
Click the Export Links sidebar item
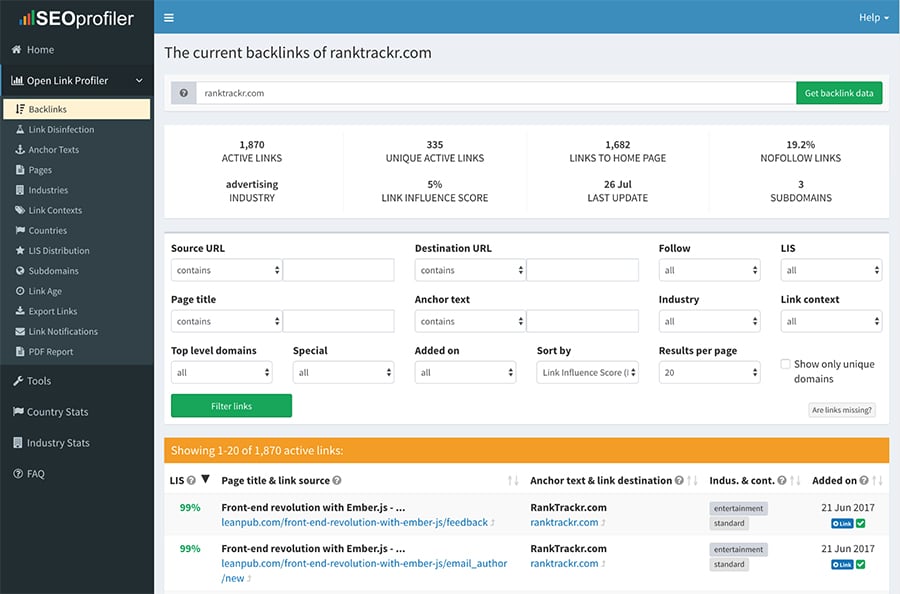[52, 311]
